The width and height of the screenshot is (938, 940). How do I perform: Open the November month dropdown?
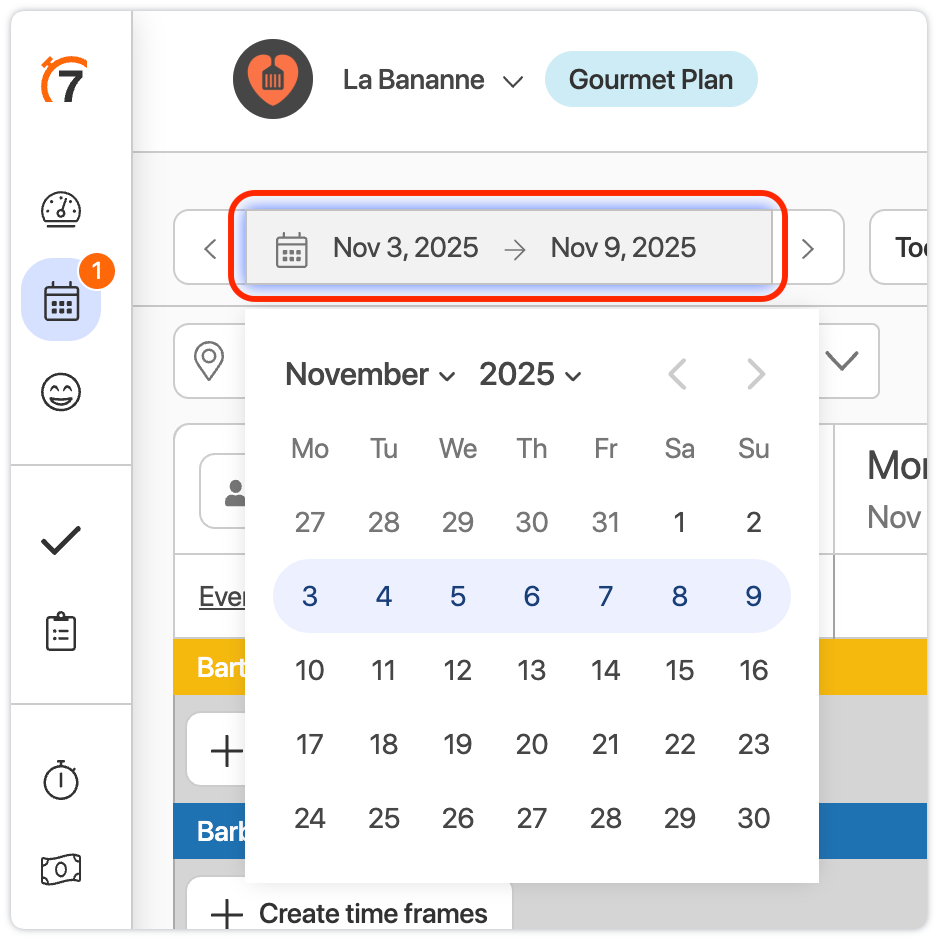370,375
